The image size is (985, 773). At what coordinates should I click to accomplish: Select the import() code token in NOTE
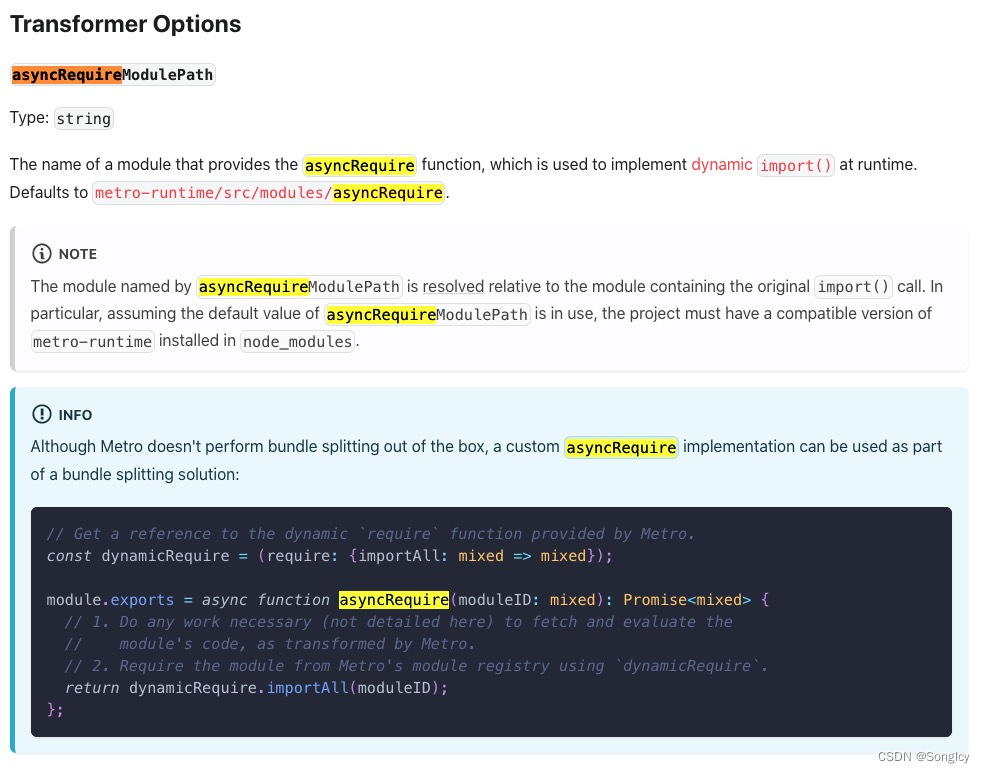[x=853, y=286]
